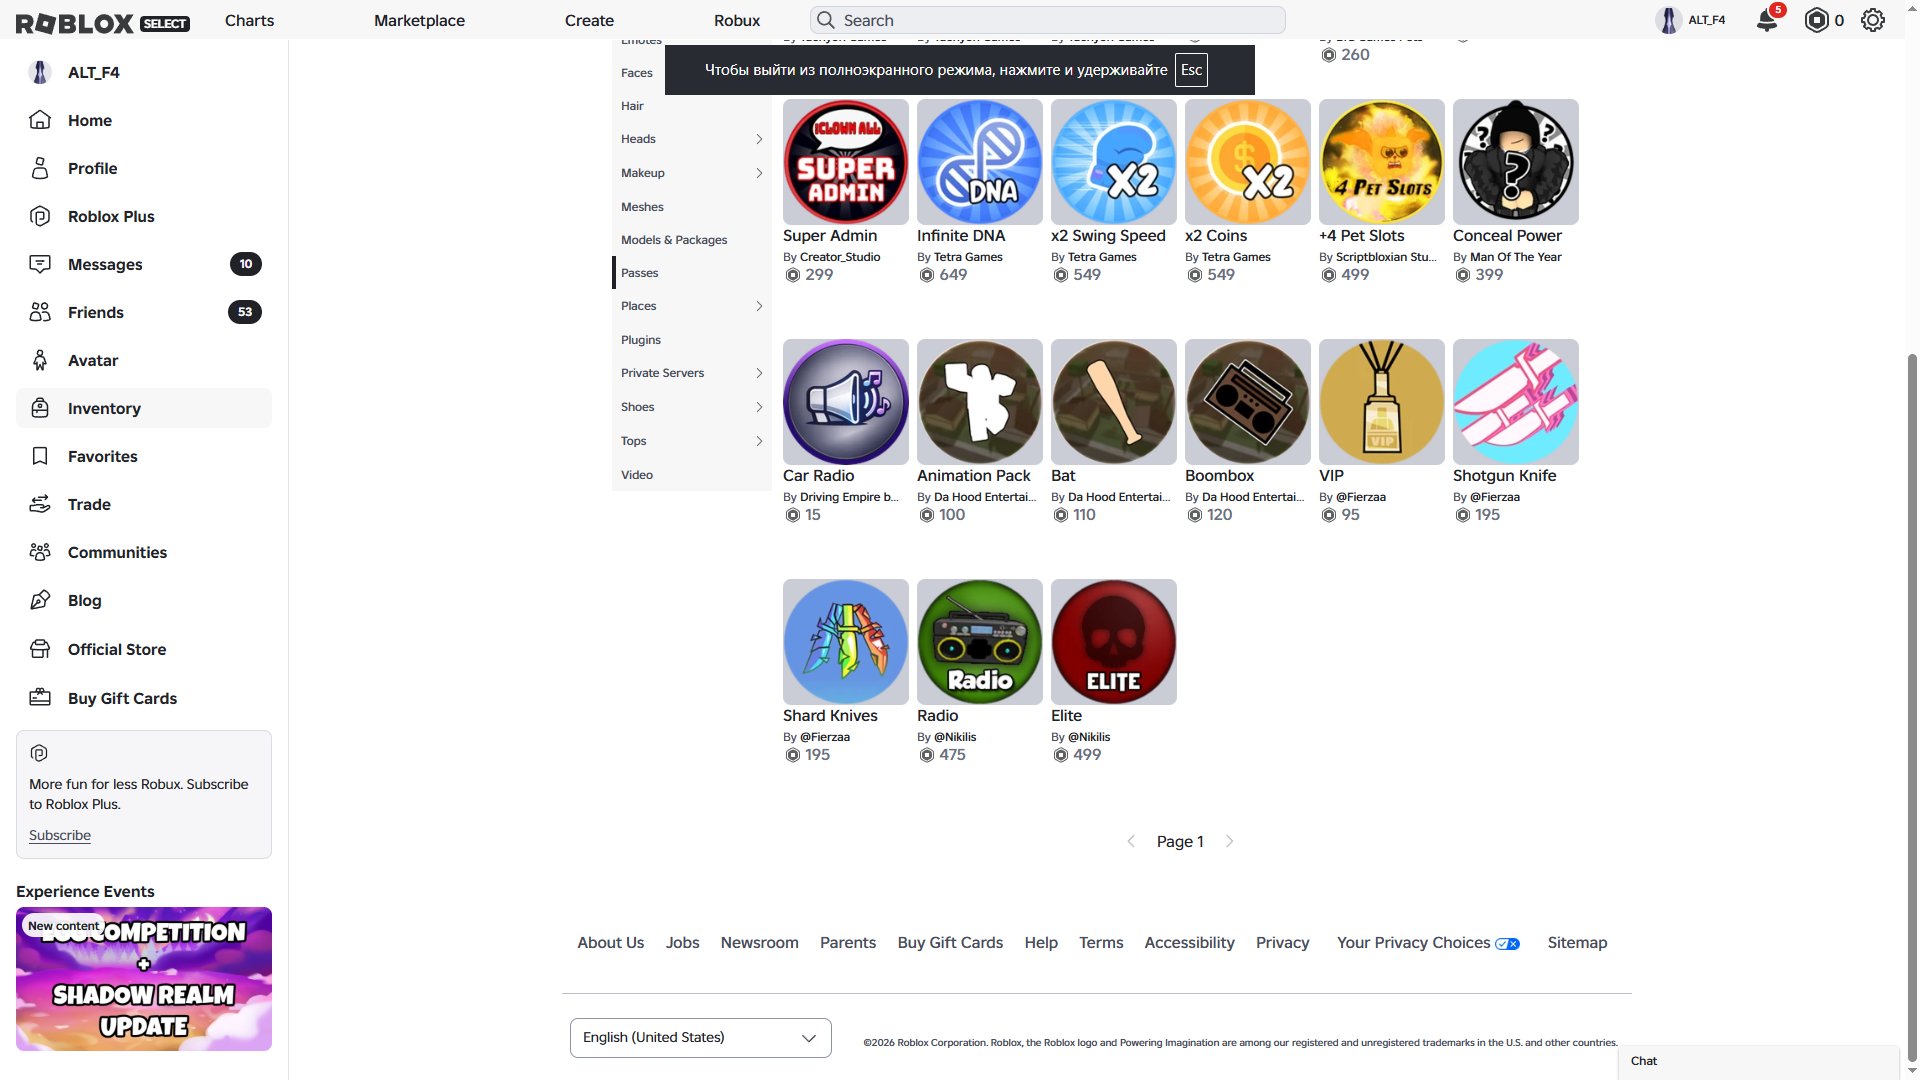
Task: Click the Subscribe link
Action: click(60, 835)
